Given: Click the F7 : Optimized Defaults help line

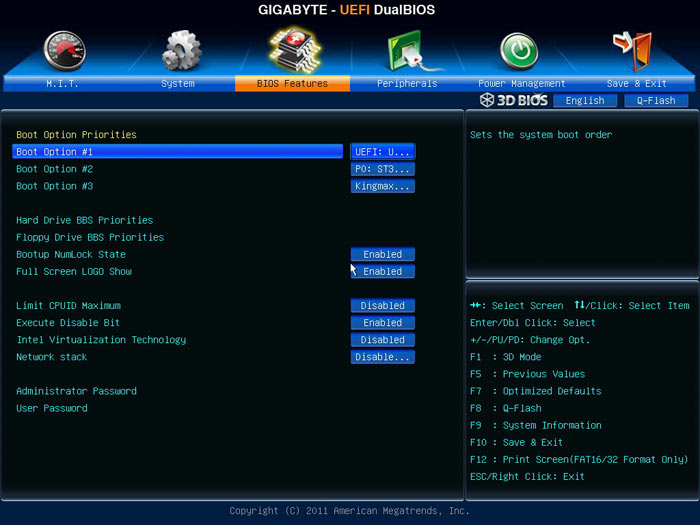Looking at the screenshot, I should (536, 391).
